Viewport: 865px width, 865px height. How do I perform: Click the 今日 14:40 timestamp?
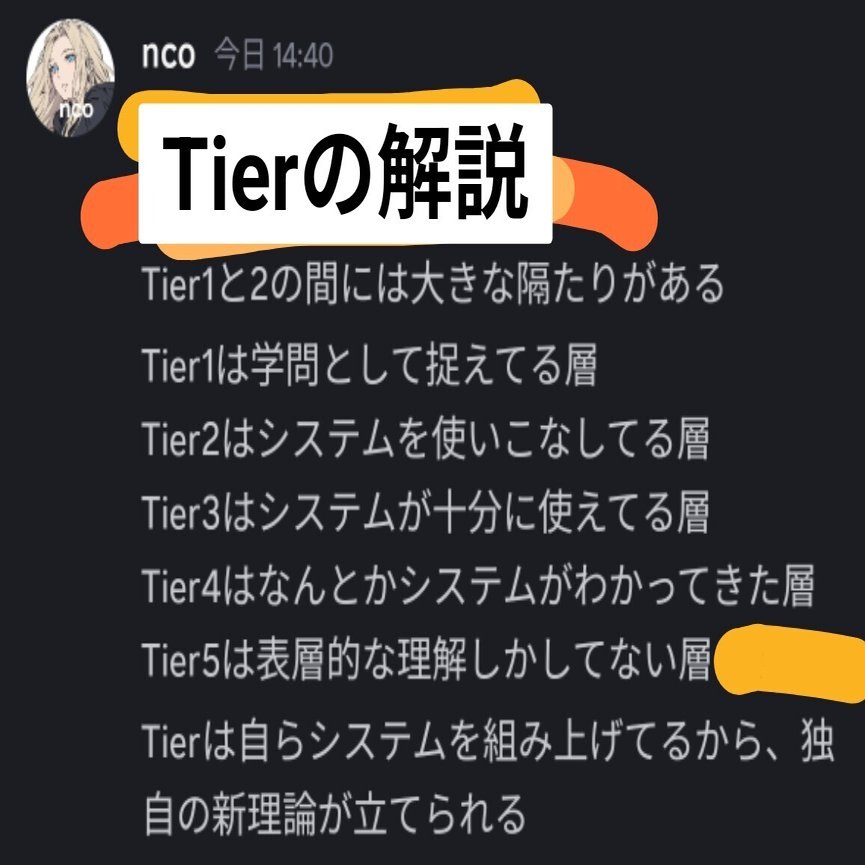[x=274, y=55]
